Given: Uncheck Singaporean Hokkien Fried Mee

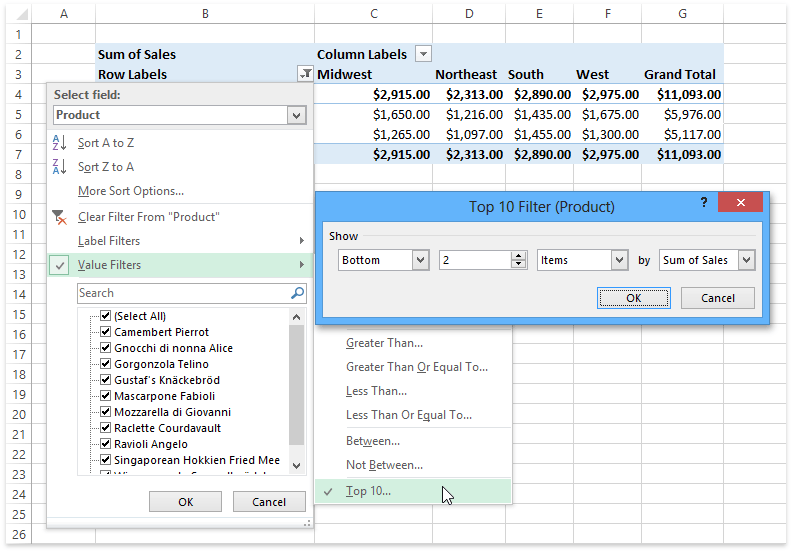Looking at the screenshot, I should coord(106,460).
